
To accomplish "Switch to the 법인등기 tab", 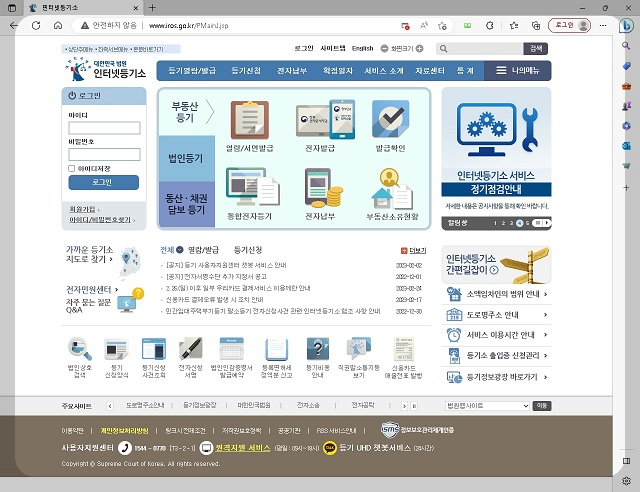I will tap(187, 158).
